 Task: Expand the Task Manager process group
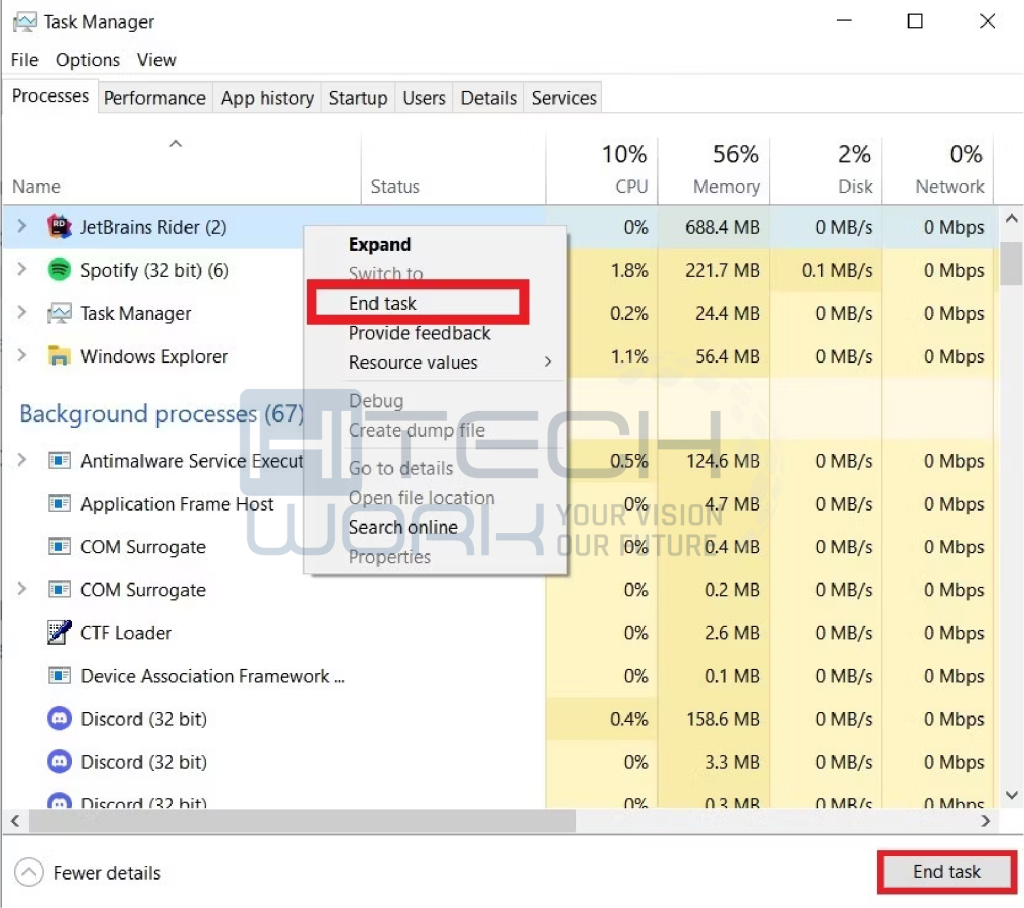[x=22, y=312]
